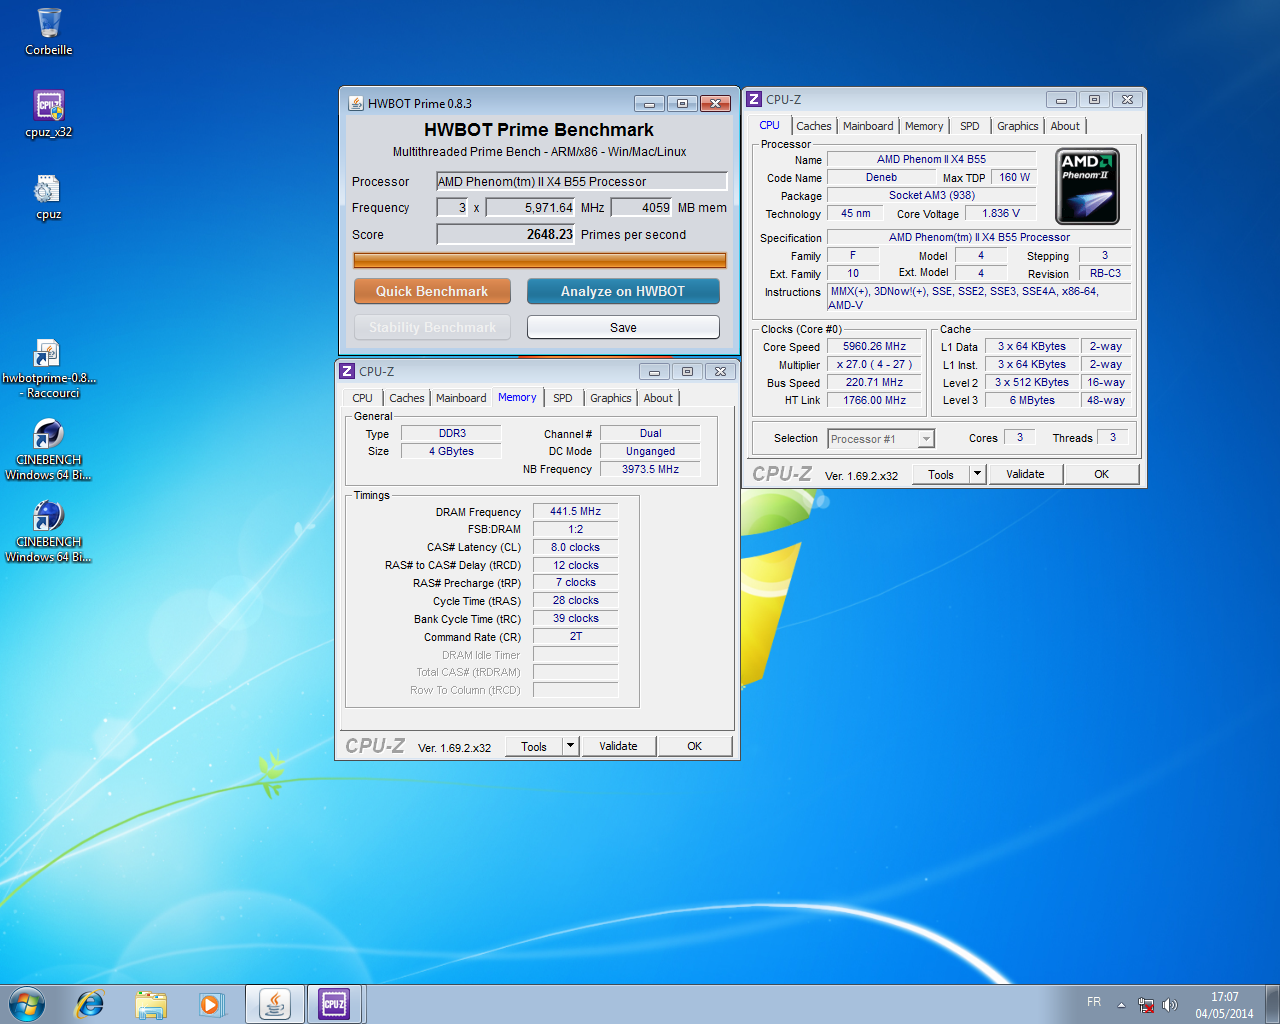Image resolution: width=1280 pixels, height=1024 pixels.
Task: Select the About tab in the upper CPU-Z window
Action: pyautogui.click(x=1065, y=126)
